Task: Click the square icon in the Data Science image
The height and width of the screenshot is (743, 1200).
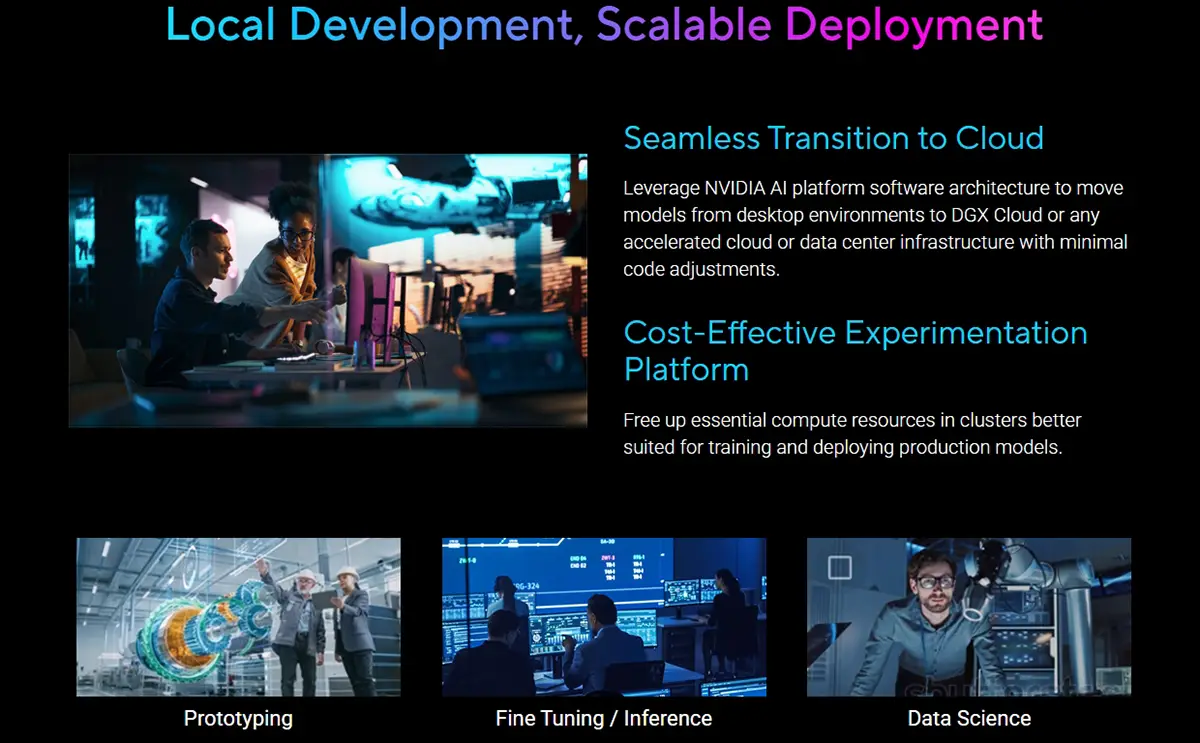Action: (839, 569)
